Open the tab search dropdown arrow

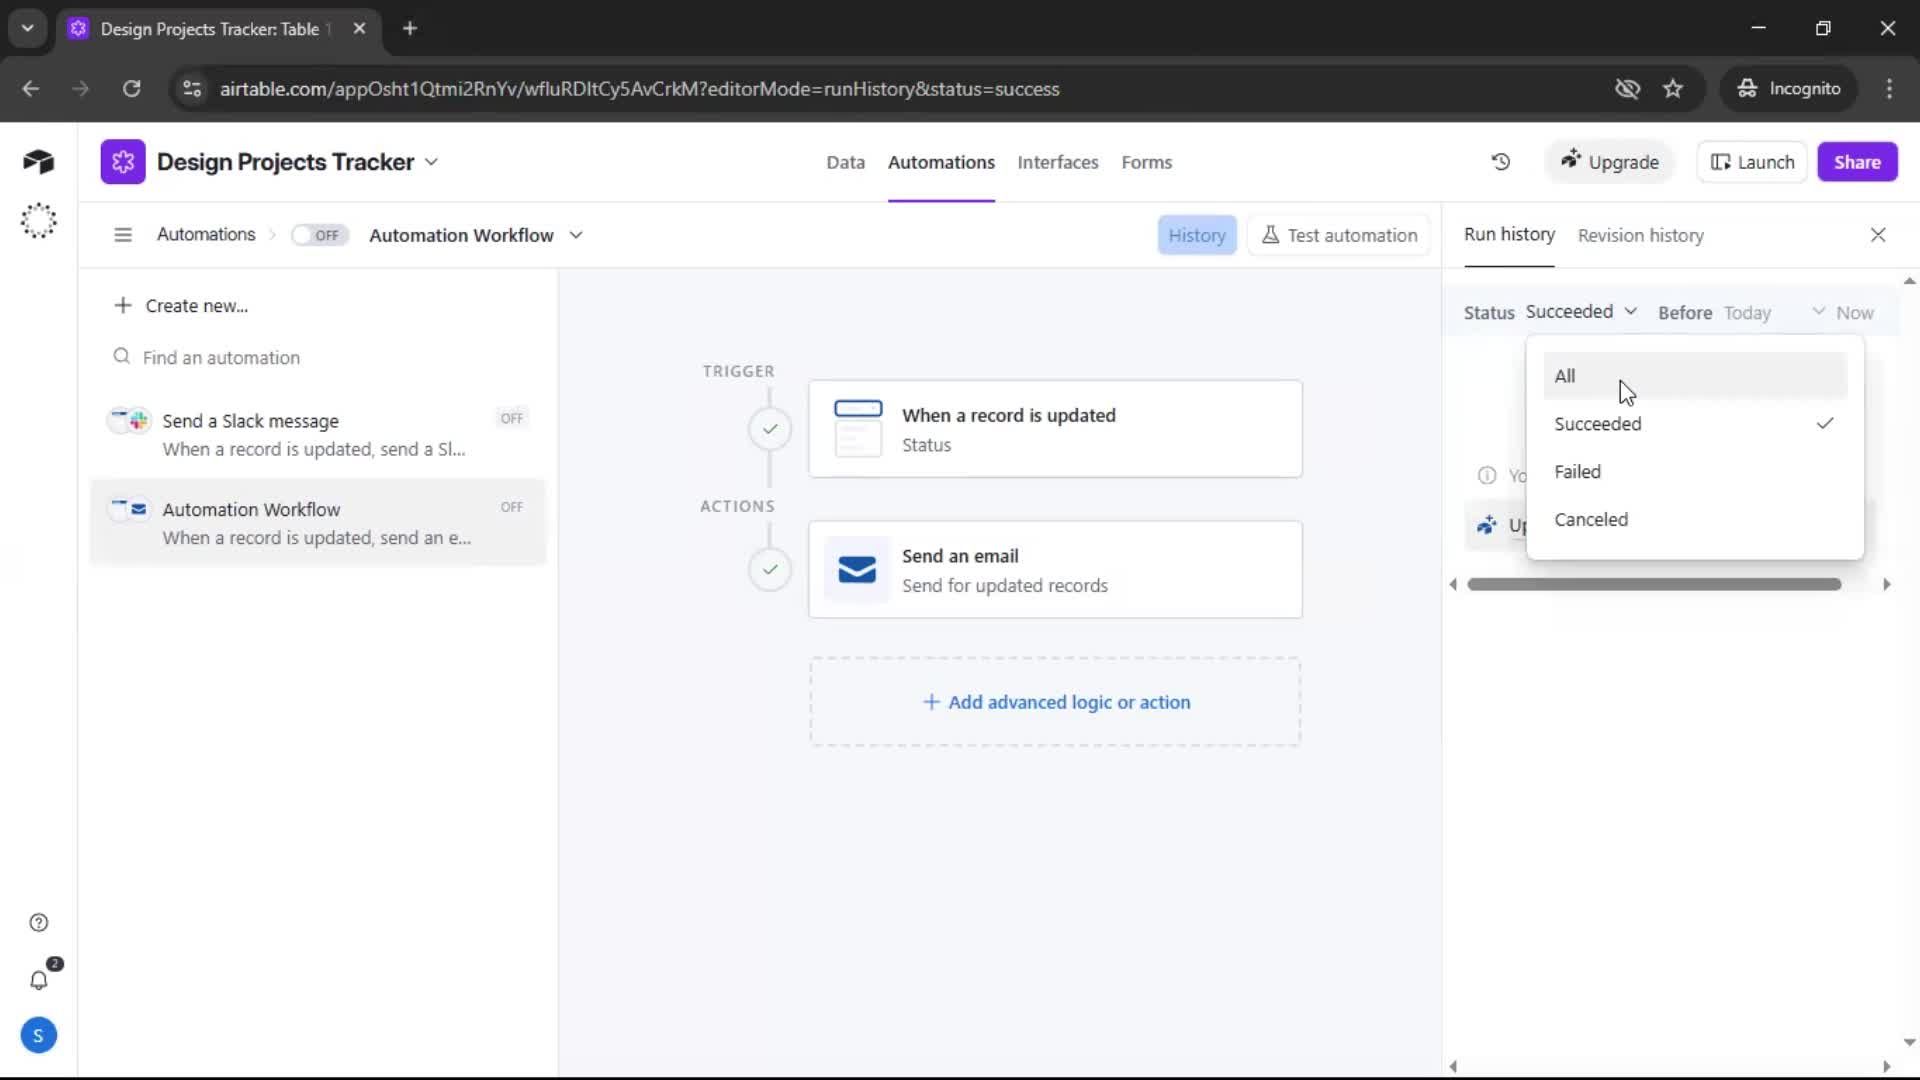[27, 29]
